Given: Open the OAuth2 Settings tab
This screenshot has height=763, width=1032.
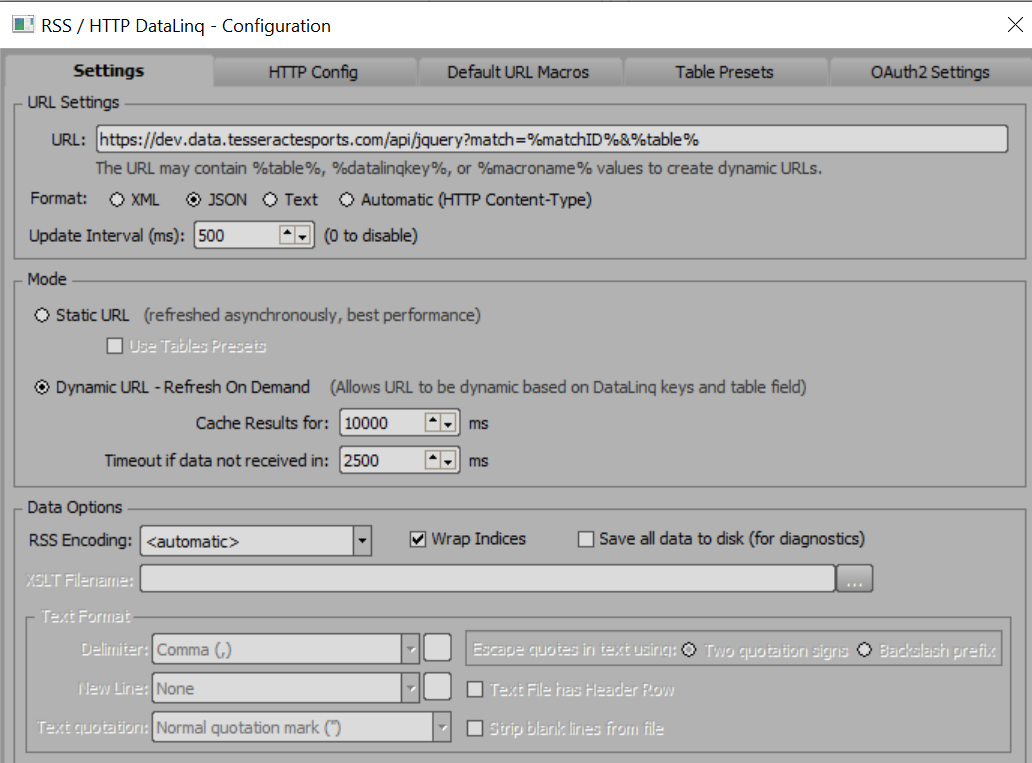Looking at the screenshot, I should tap(929, 72).
